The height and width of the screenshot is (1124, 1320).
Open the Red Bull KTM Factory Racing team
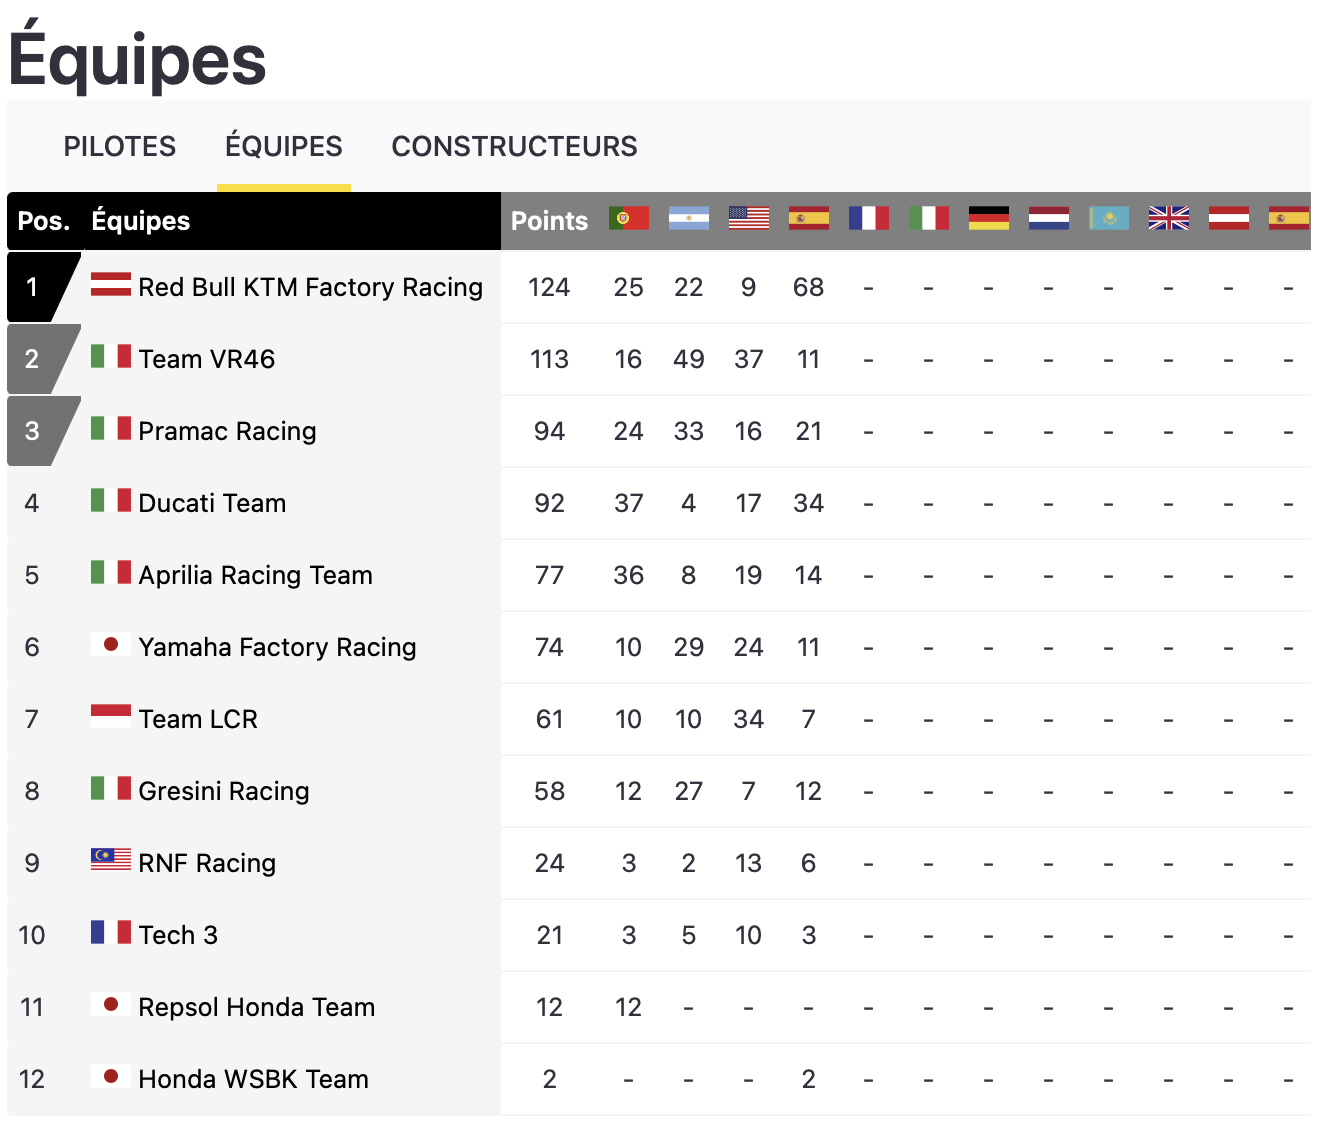310,287
